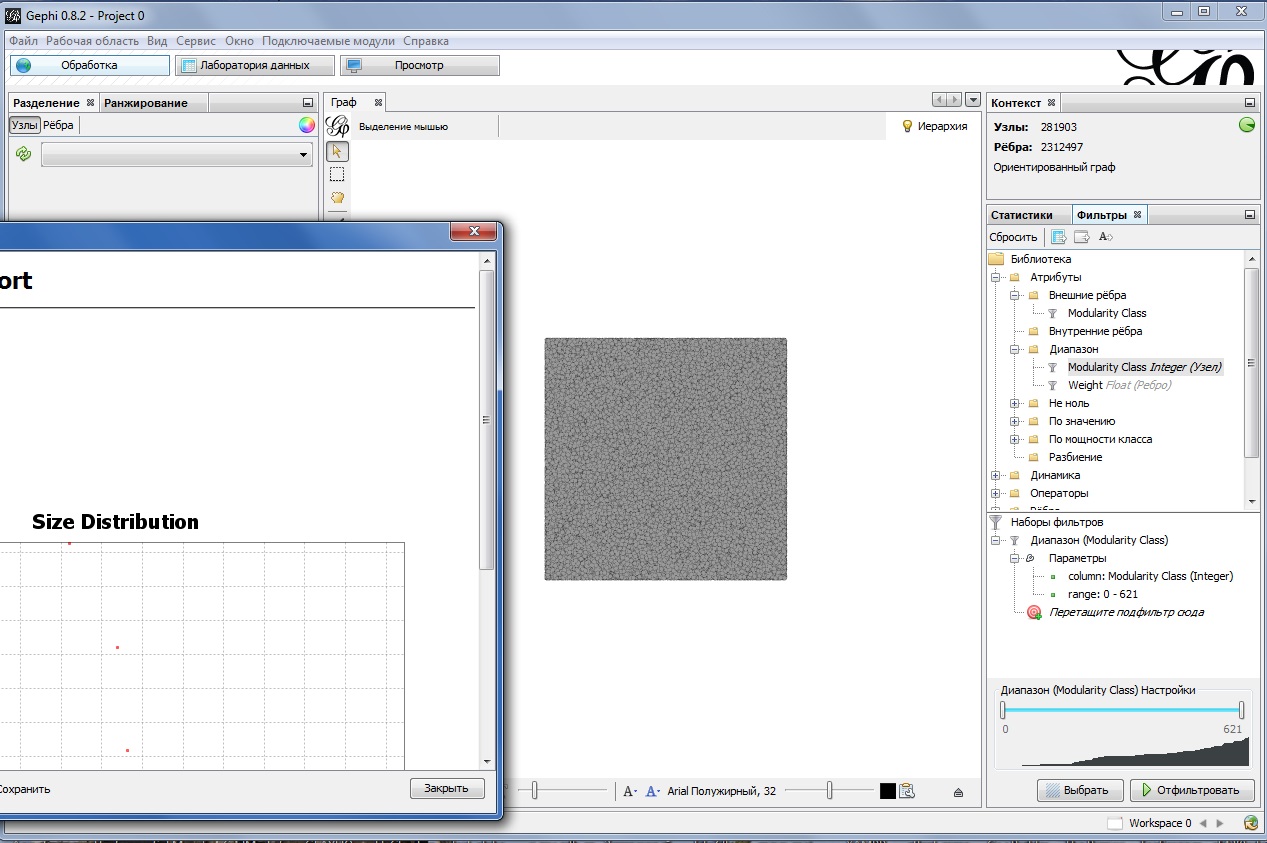1267x843 pixels.
Task: Select Weight Float filter in Диапазон
Action: point(1118,385)
